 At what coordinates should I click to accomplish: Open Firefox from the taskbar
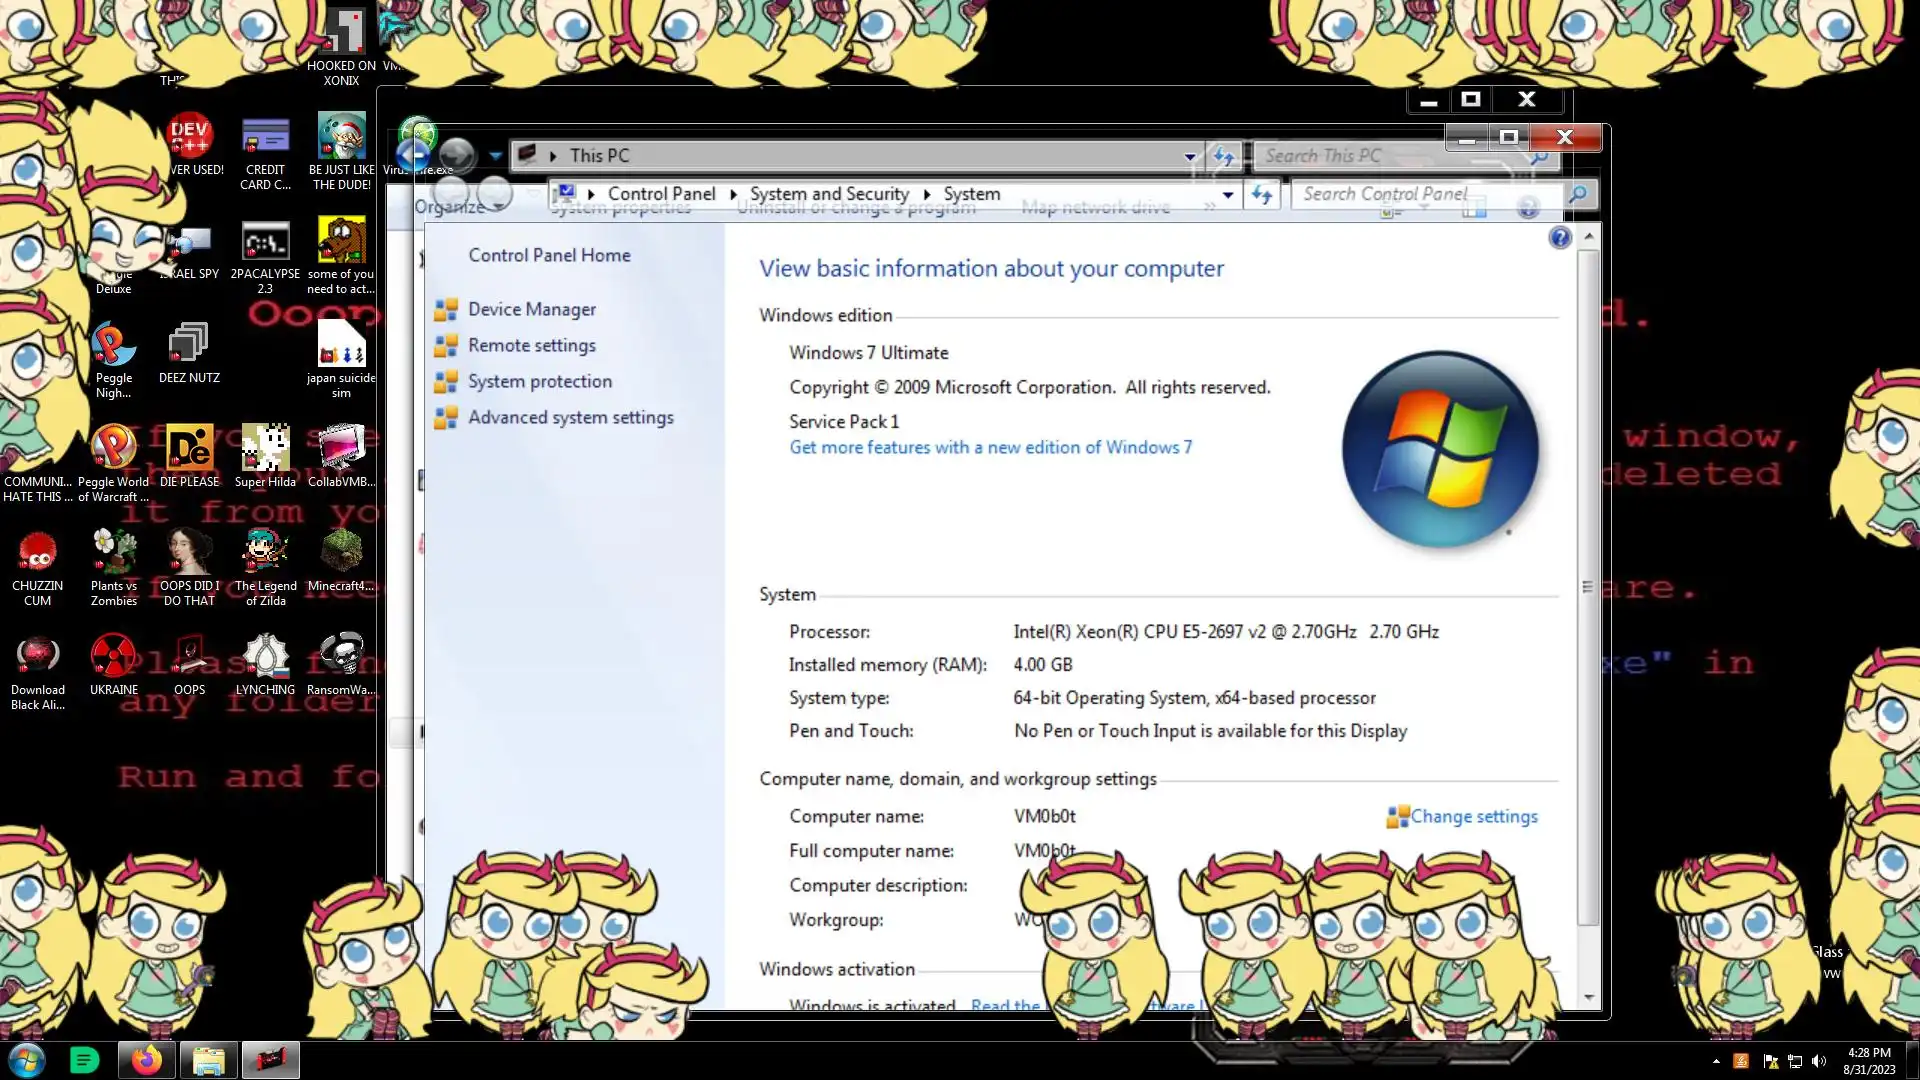[x=147, y=1060]
